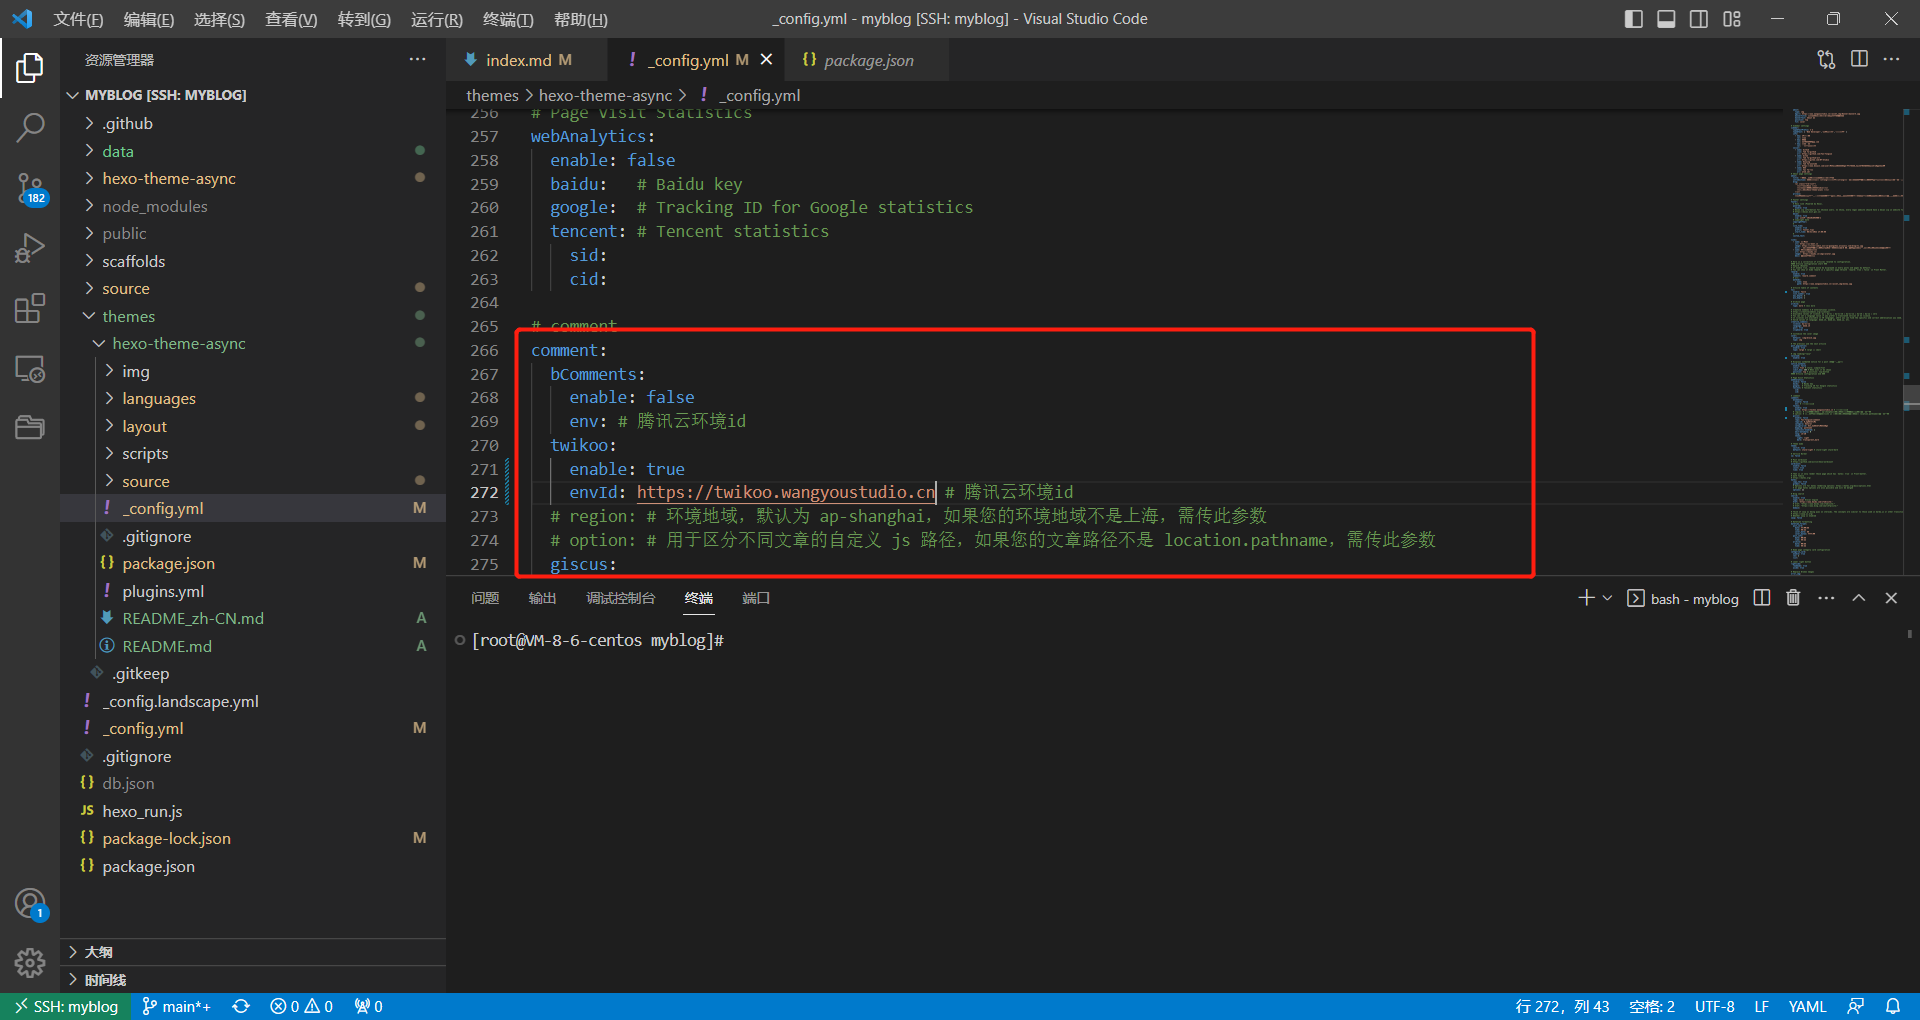This screenshot has height=1020, width=1920.
Task: Open the Extensions view
Action: (x=30, y=308)
